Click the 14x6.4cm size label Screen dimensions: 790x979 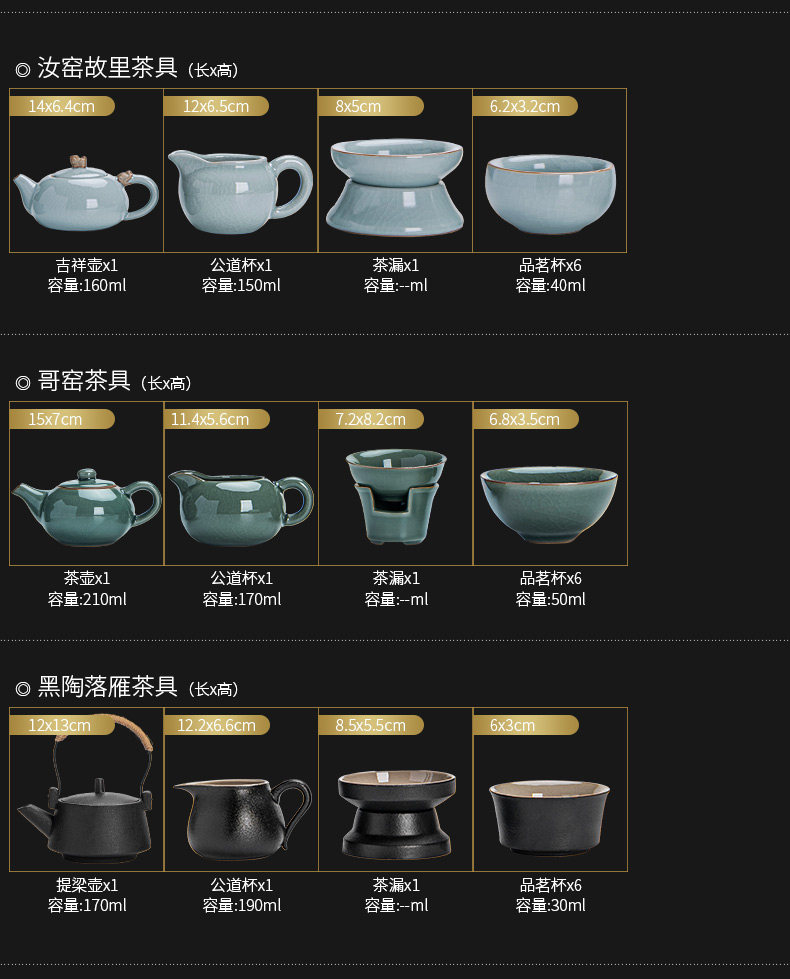point(62,106)
